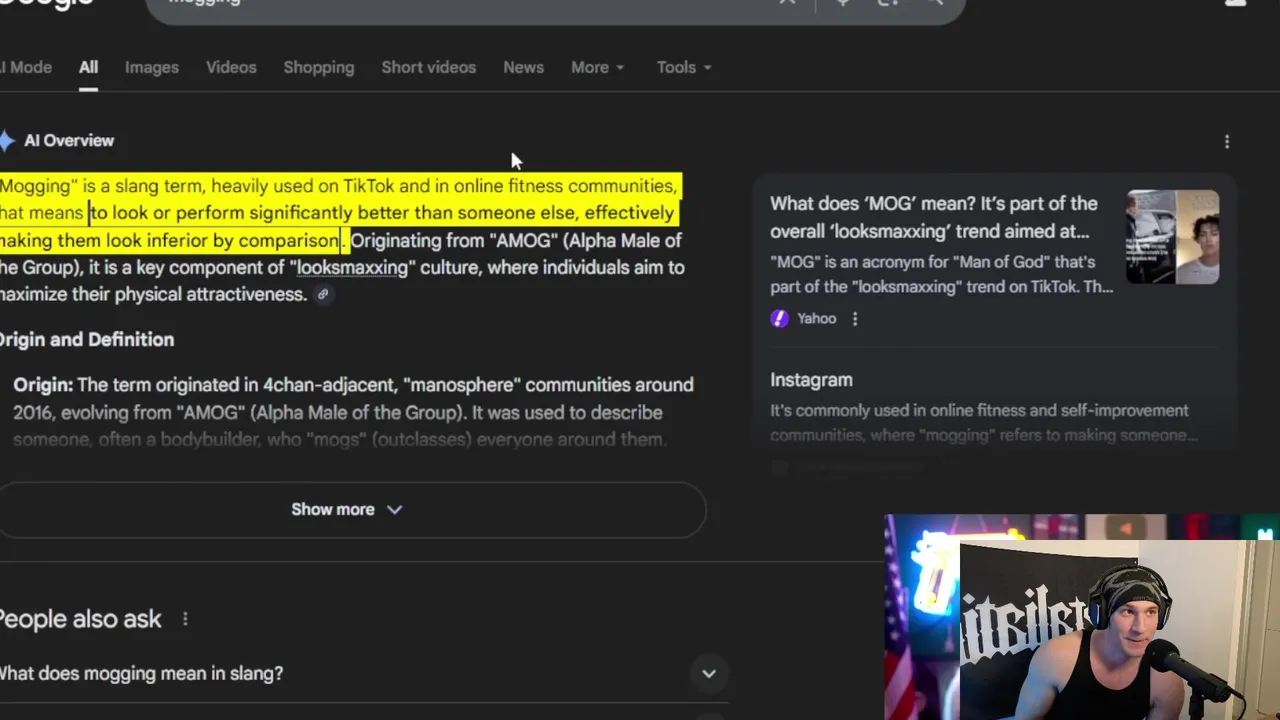The image size is (1280, 720).
Task: Open the Yahoo article thumbnail image
Action: point(1172,237)
